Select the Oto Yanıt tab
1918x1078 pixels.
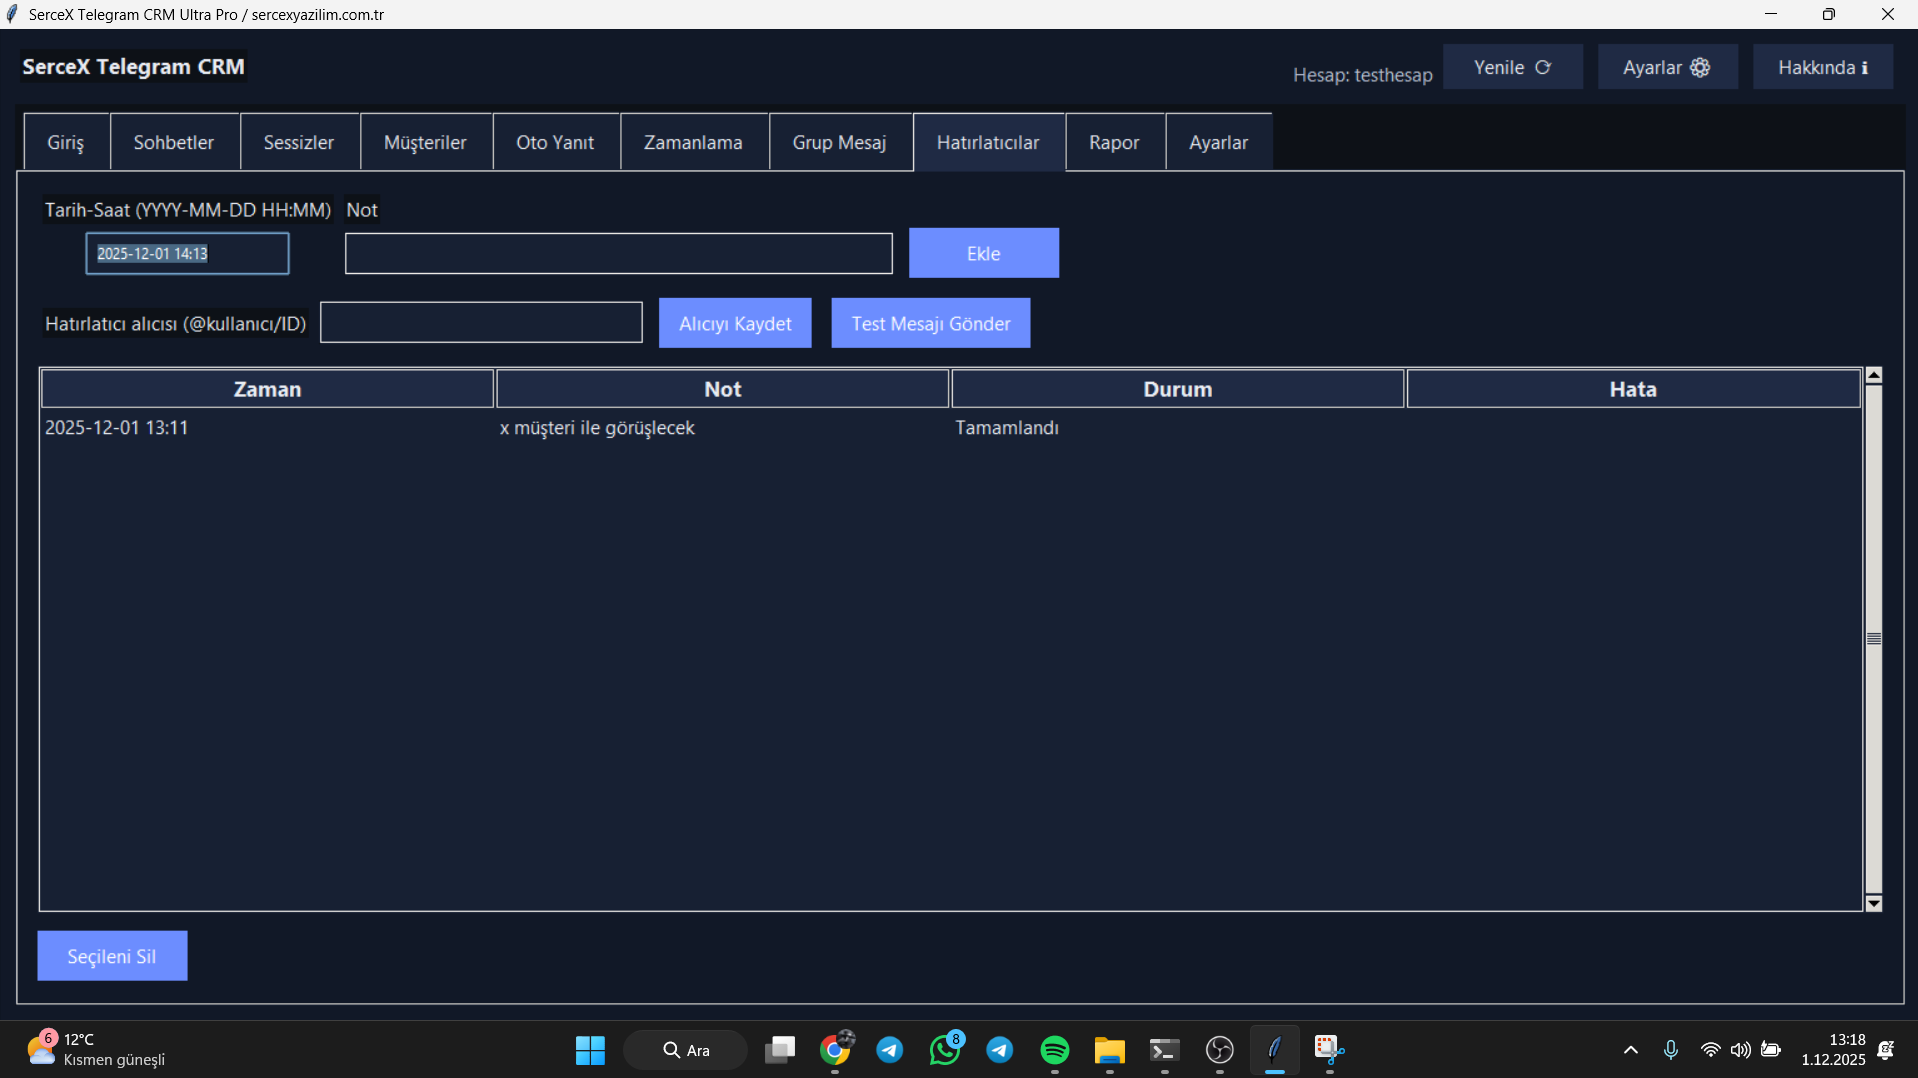(x=555, y=142)
